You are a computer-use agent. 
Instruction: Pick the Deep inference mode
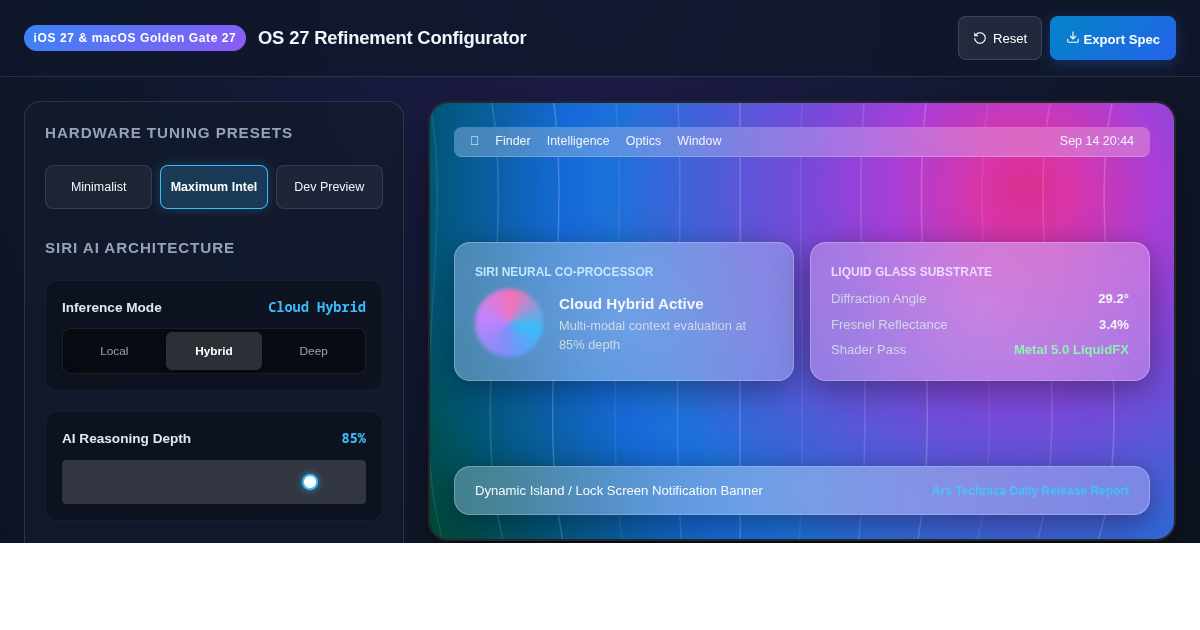314,351
